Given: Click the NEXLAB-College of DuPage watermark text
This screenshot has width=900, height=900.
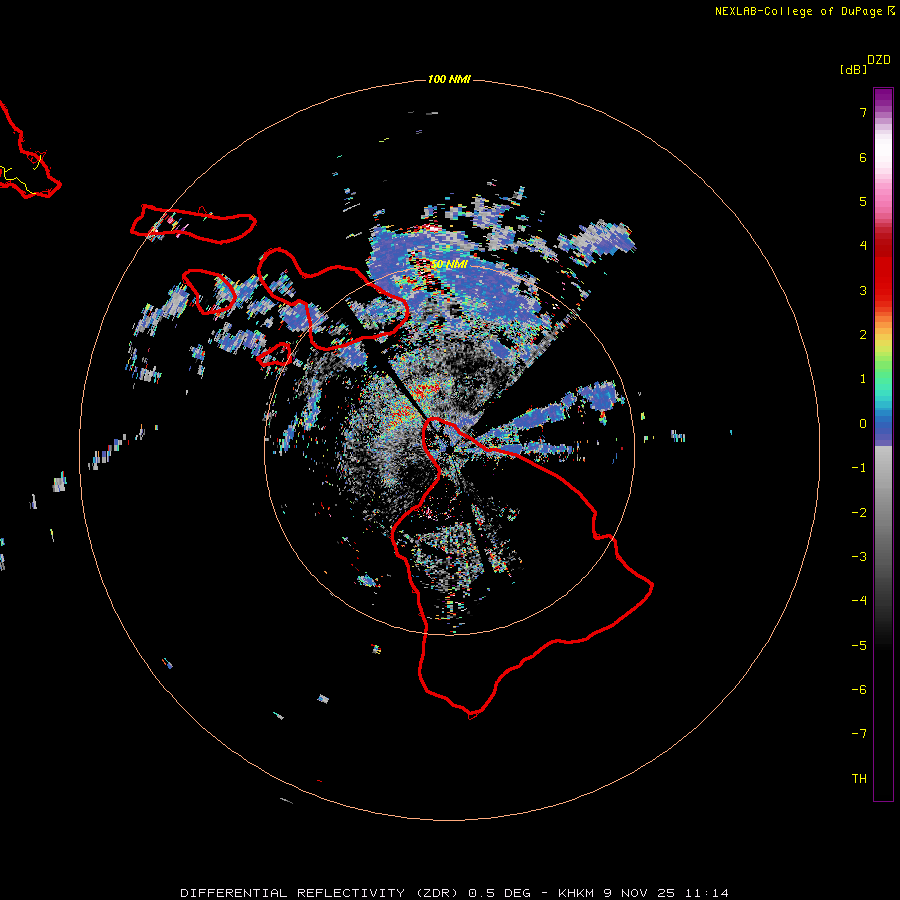Looking at the screenshot, I should 800,11.
